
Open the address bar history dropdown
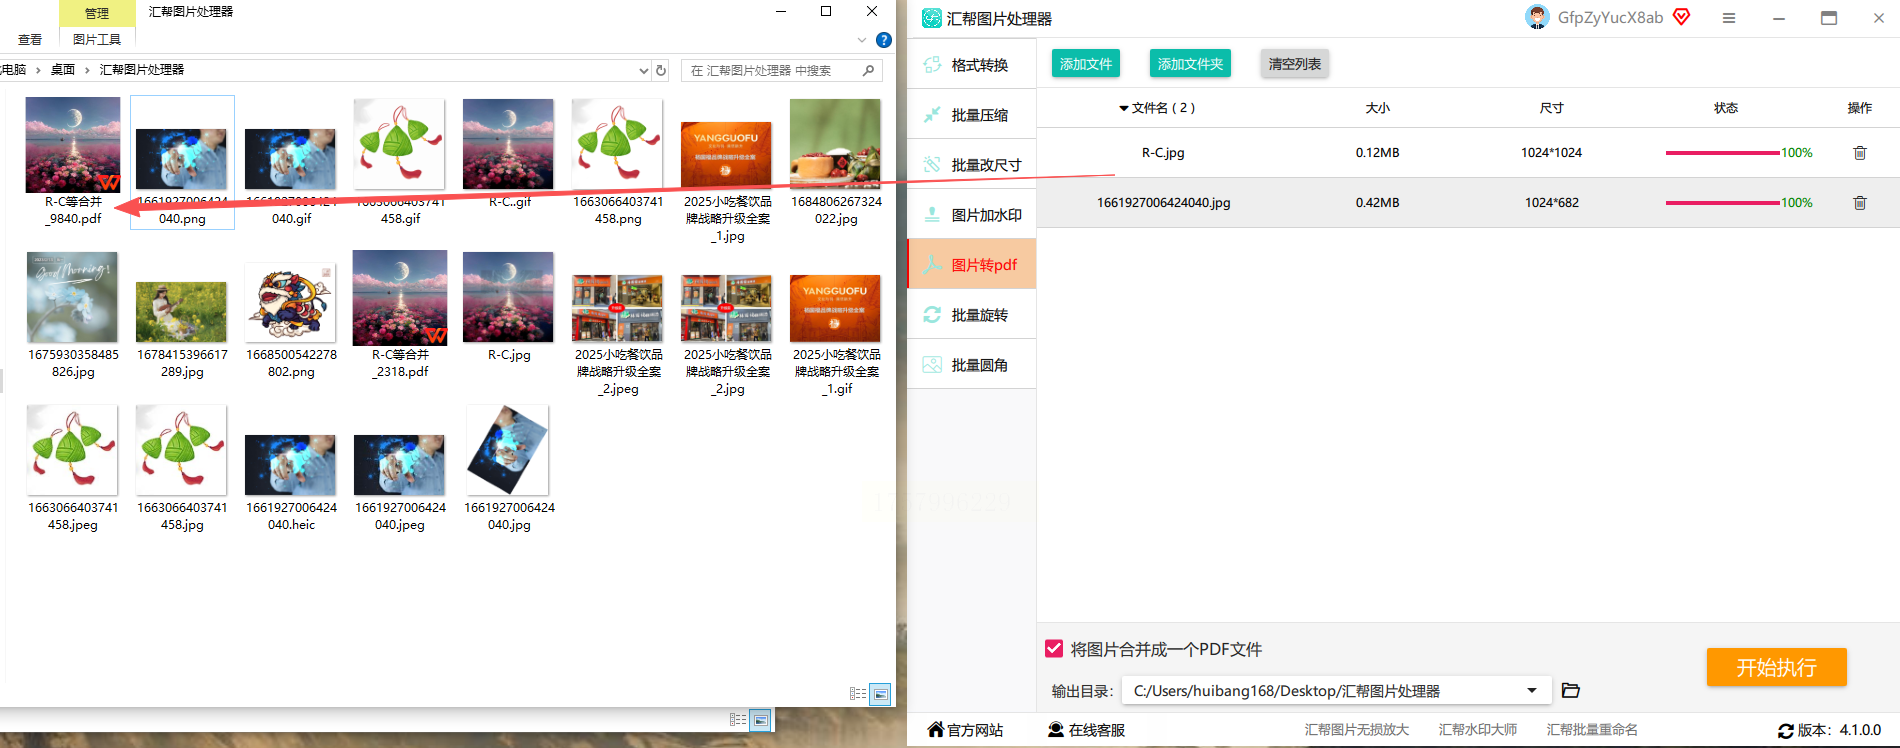[x=643, y=70]
